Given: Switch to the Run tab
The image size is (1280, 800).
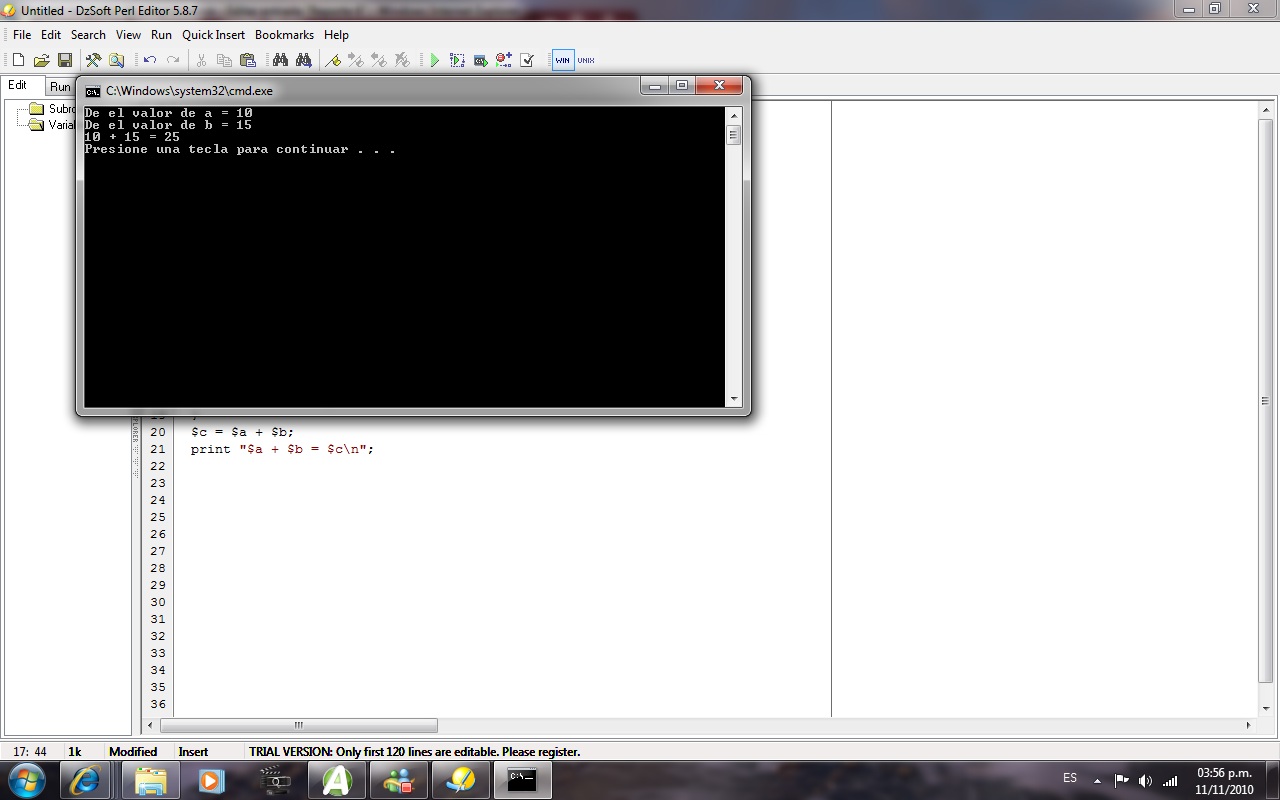Looking at the screenshot, I should coord(60,87).
